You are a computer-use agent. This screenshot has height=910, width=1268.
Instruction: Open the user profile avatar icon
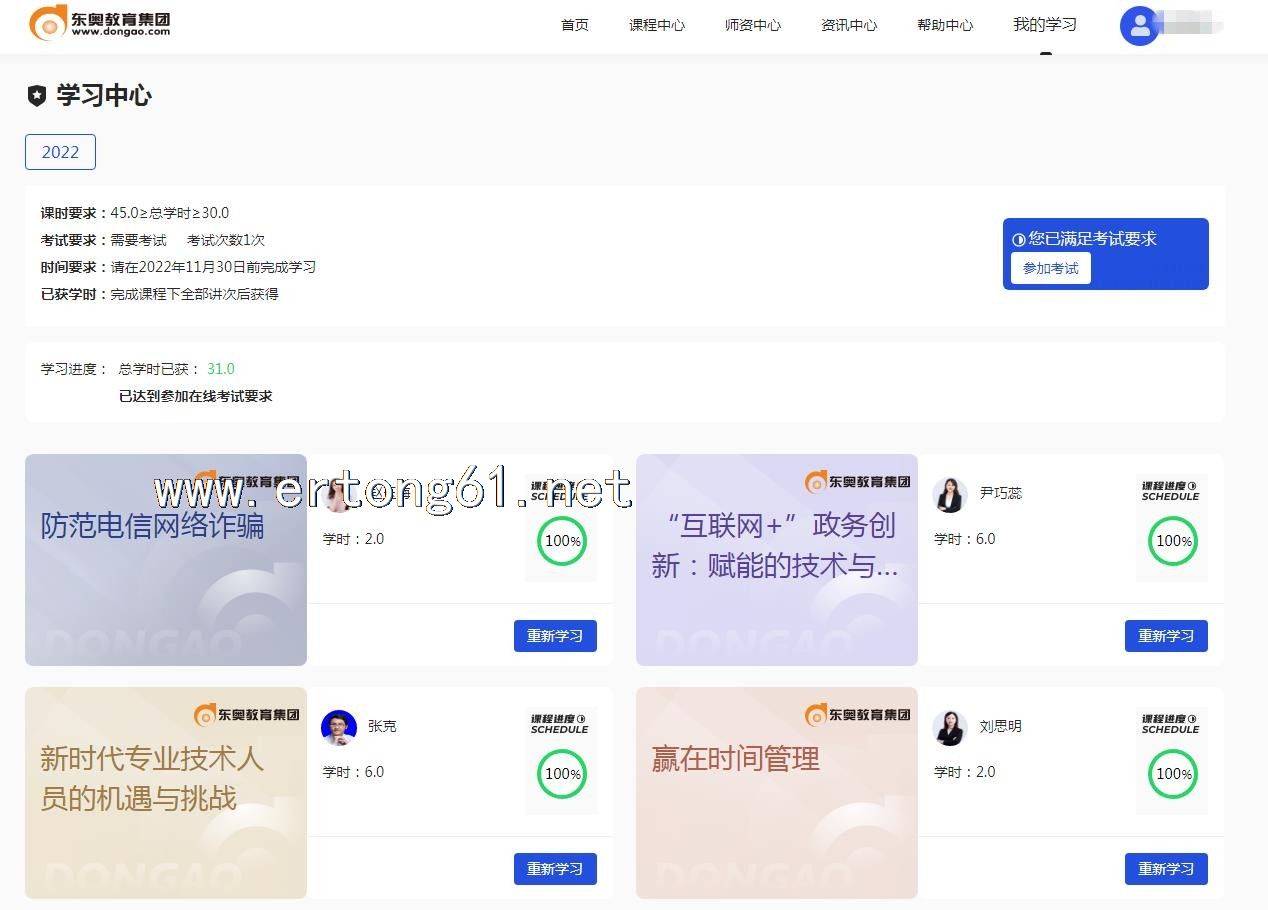point(1139,26)
